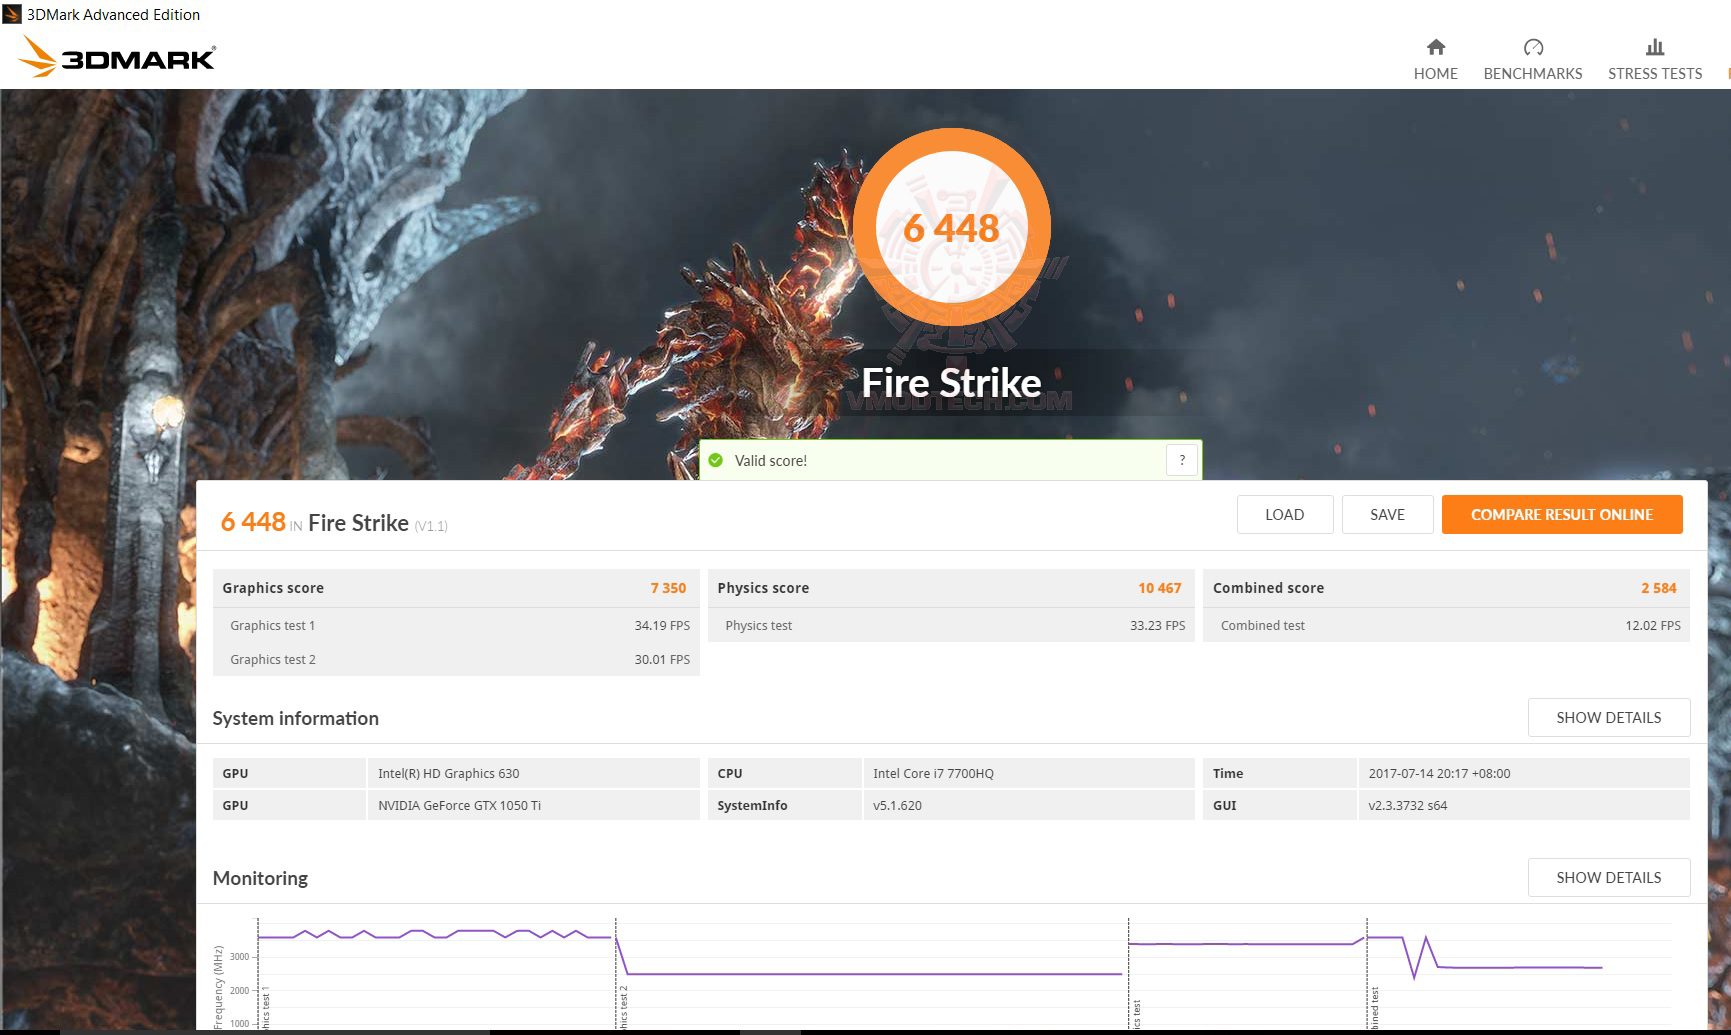1731x1035 pixels.
Task: Click the GUI version v2.3.3732 s64
Action: tap(1407, 805)
